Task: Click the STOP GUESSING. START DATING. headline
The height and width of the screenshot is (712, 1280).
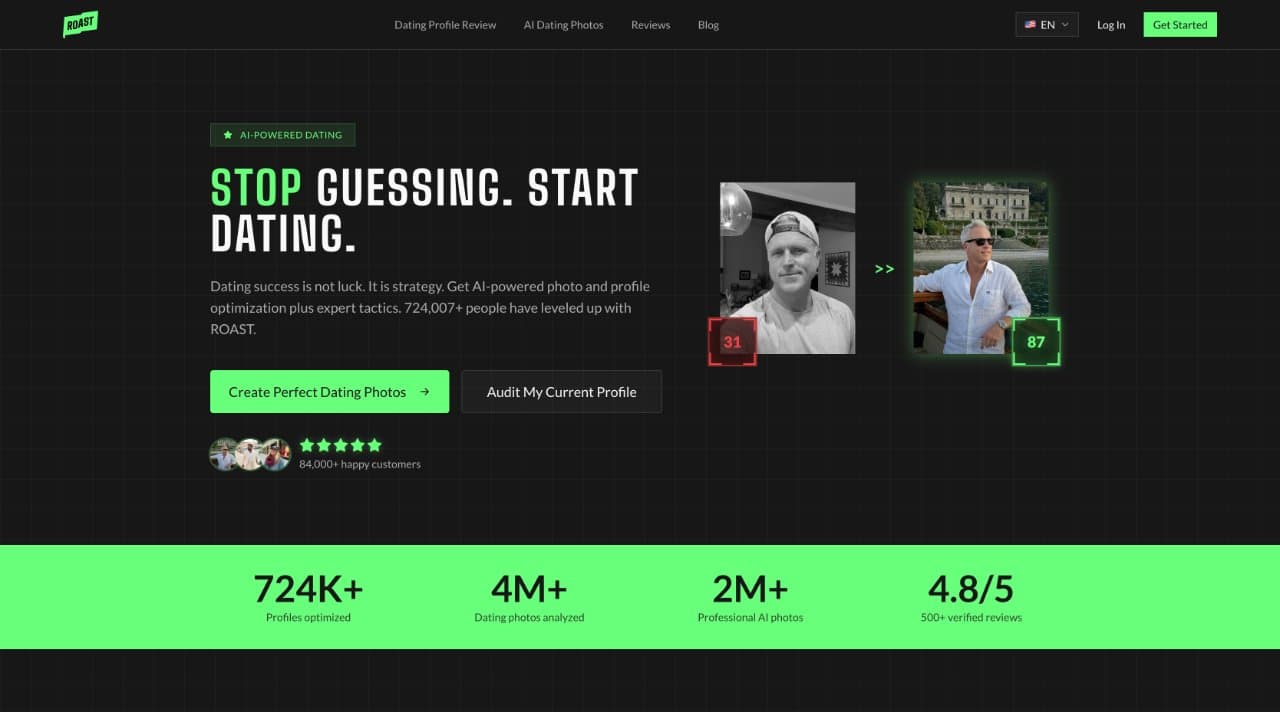Action: coord(424,210)
